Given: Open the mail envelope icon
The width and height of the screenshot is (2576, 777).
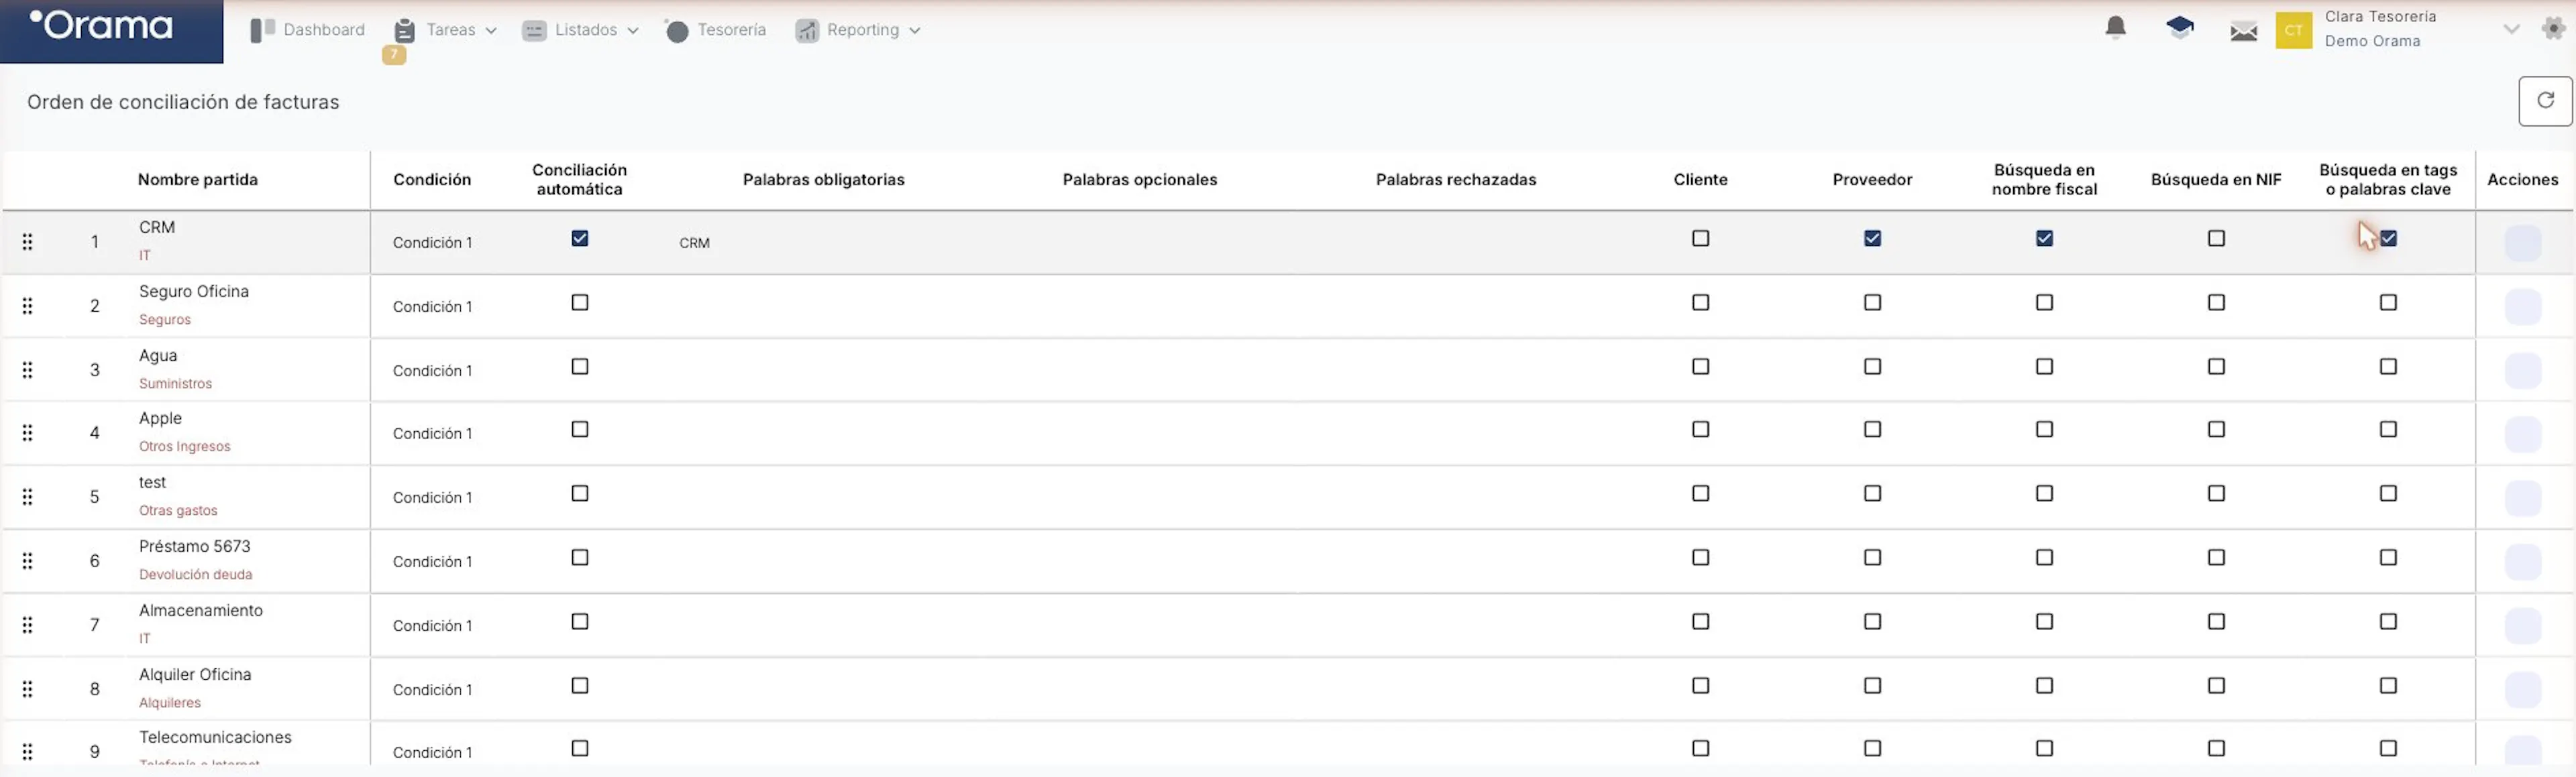Looking at the screenshot, I should click(x=2243, y=31).
